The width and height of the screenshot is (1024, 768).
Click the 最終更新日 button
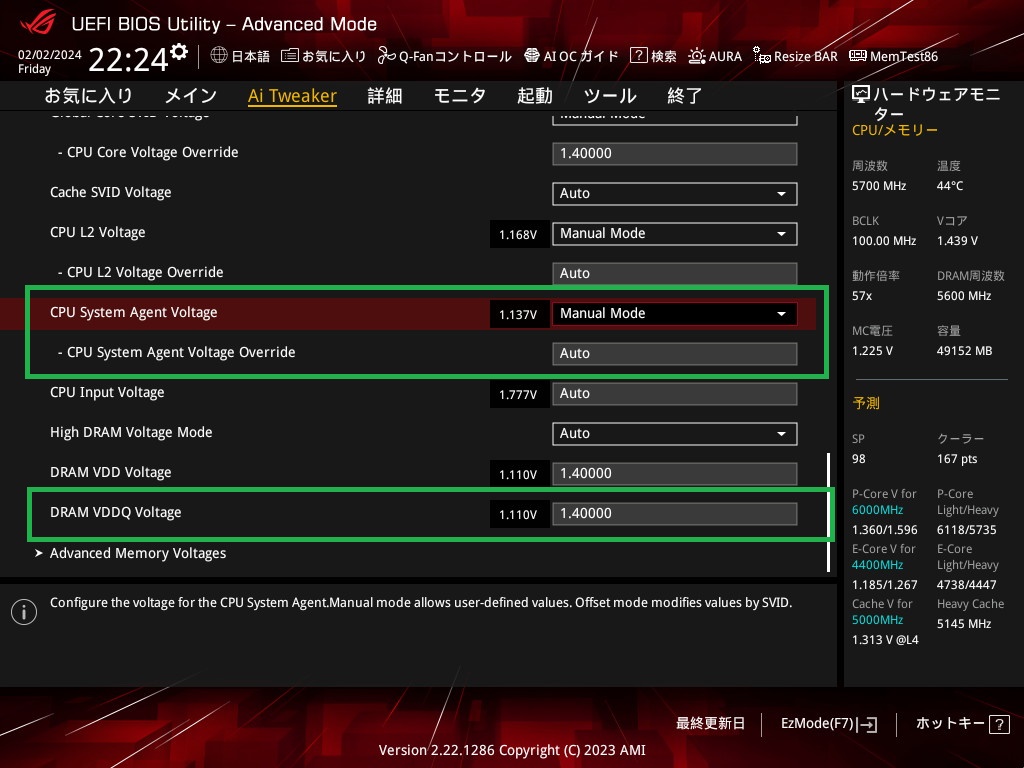click(711, 724)
